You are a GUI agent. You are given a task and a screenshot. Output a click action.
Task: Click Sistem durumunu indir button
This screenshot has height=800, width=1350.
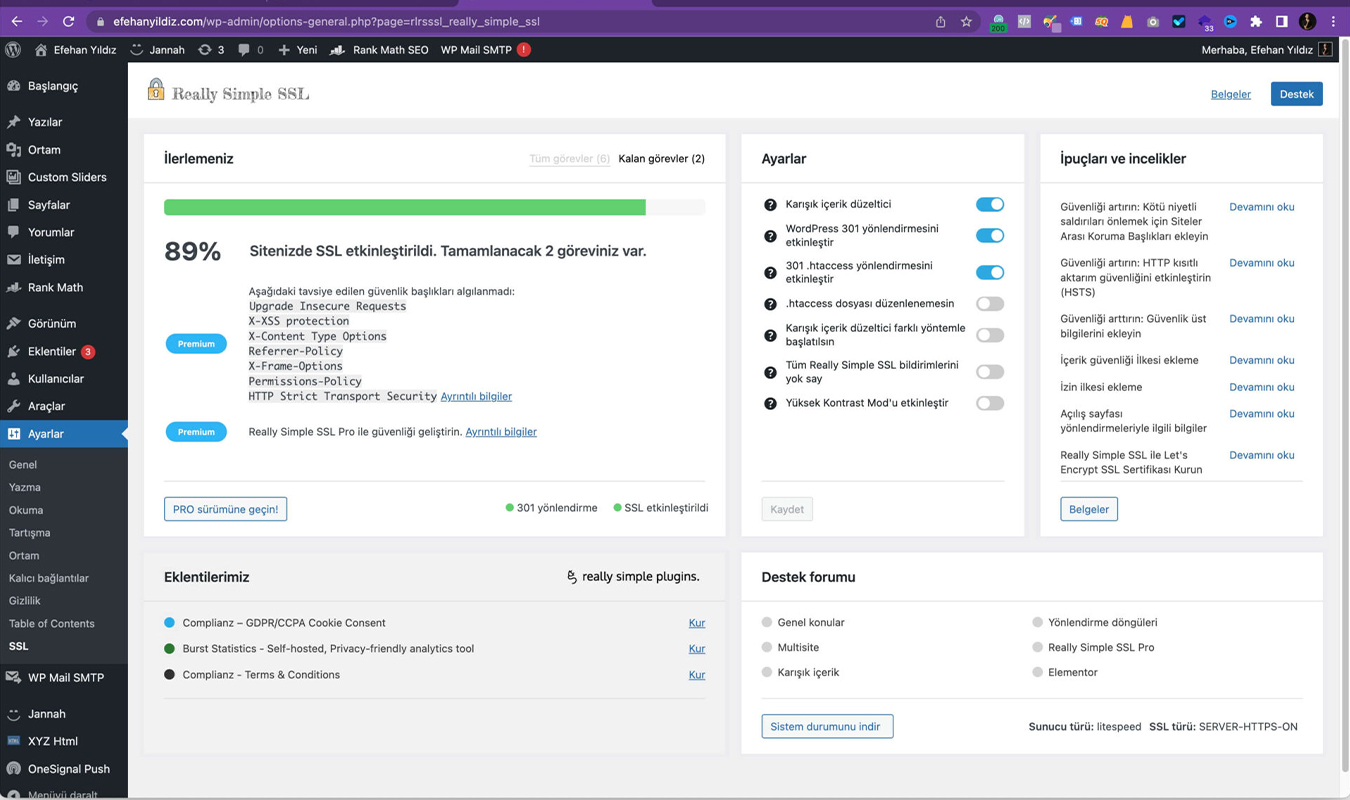(x=826, y=726)
